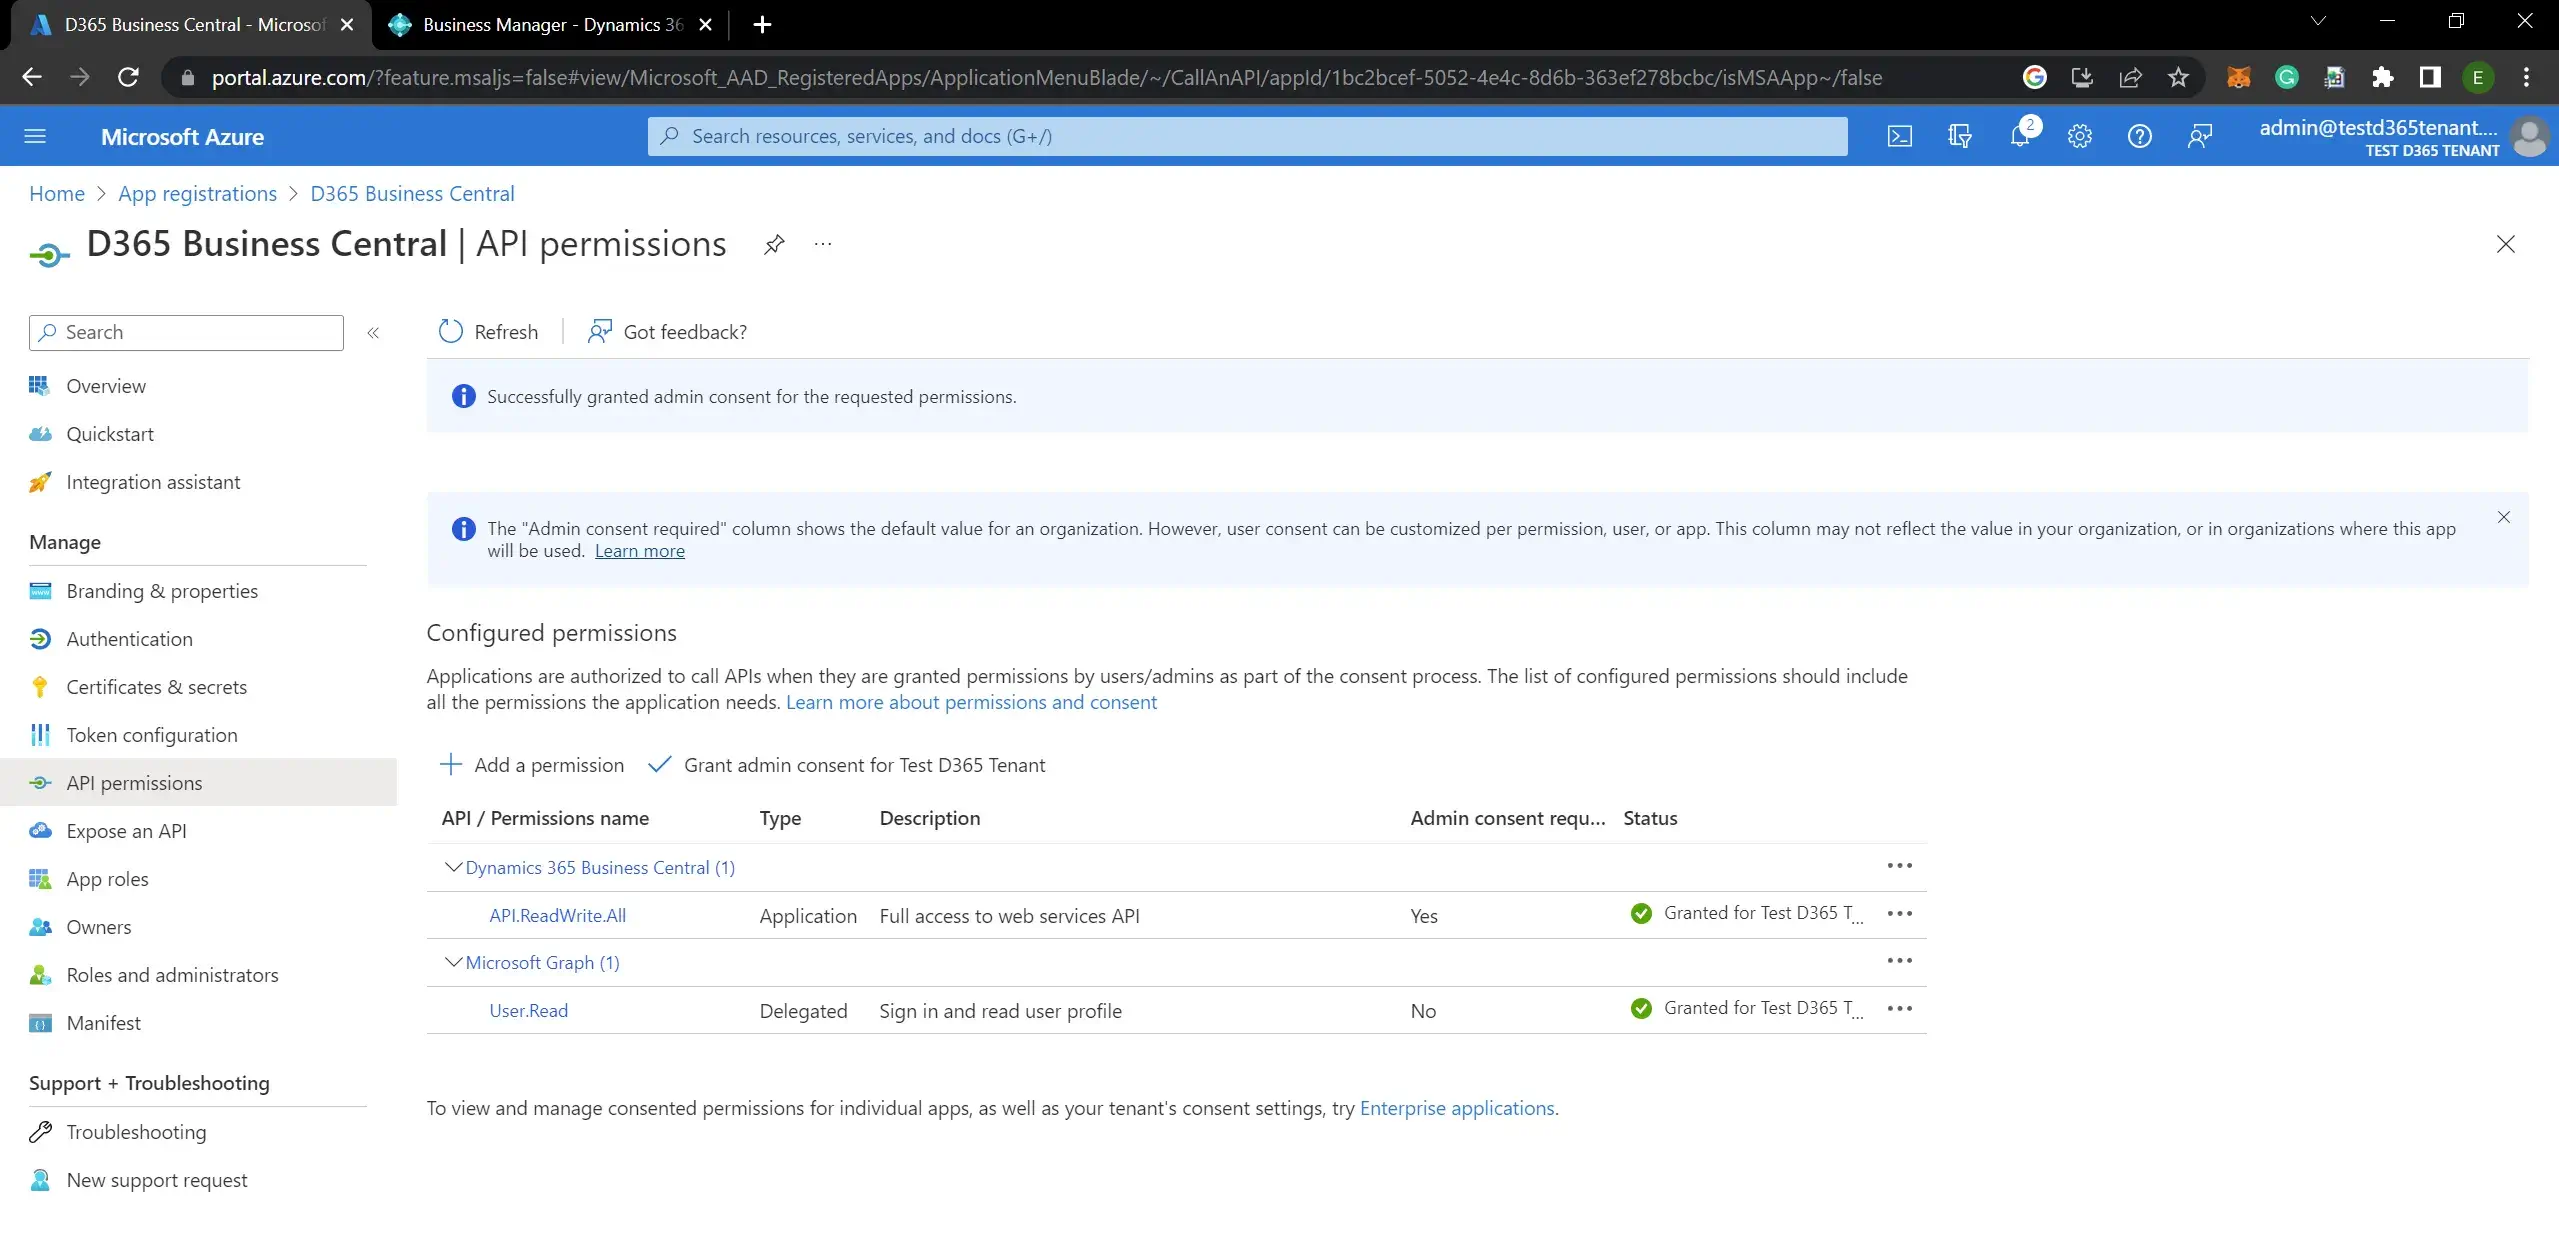This screenshot has width=2559, height=1233.
Task: Click the Manifest sidebar icon
Action: [41, 1021]
